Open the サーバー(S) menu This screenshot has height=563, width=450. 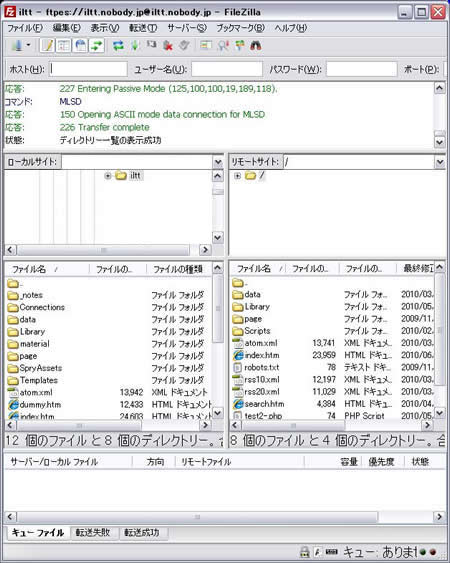[187, 28]
